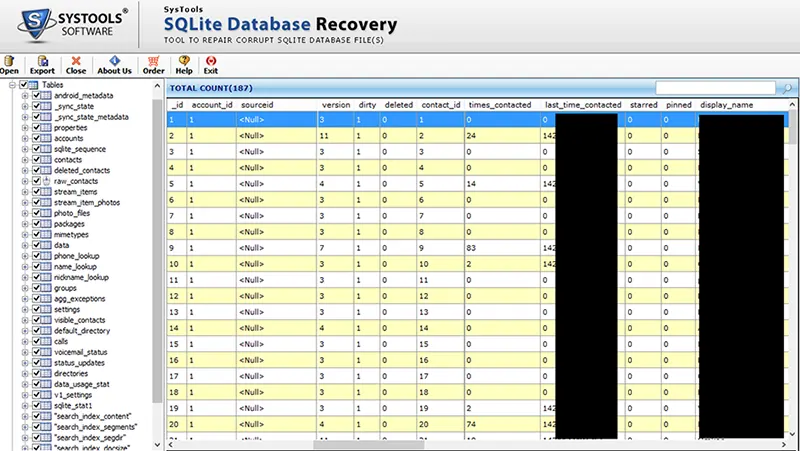This screenshot has width=800, height=451.
Task: Click the table icon beside data
Action: pos(46,245)
